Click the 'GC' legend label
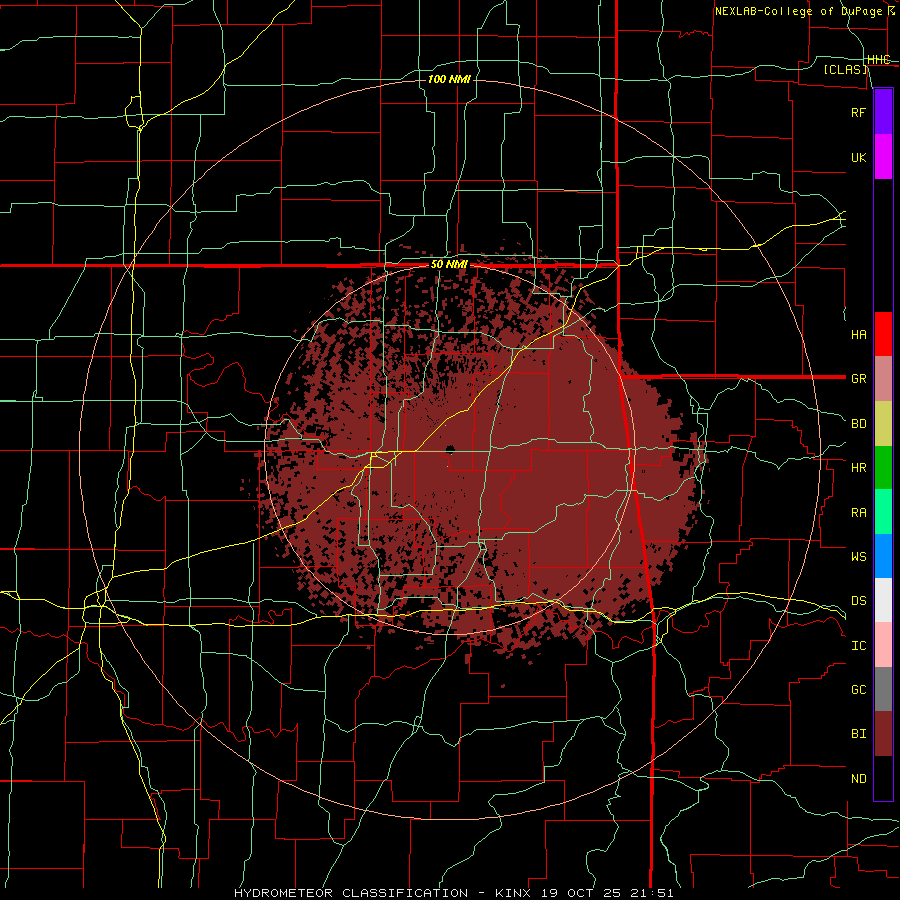 859,690
